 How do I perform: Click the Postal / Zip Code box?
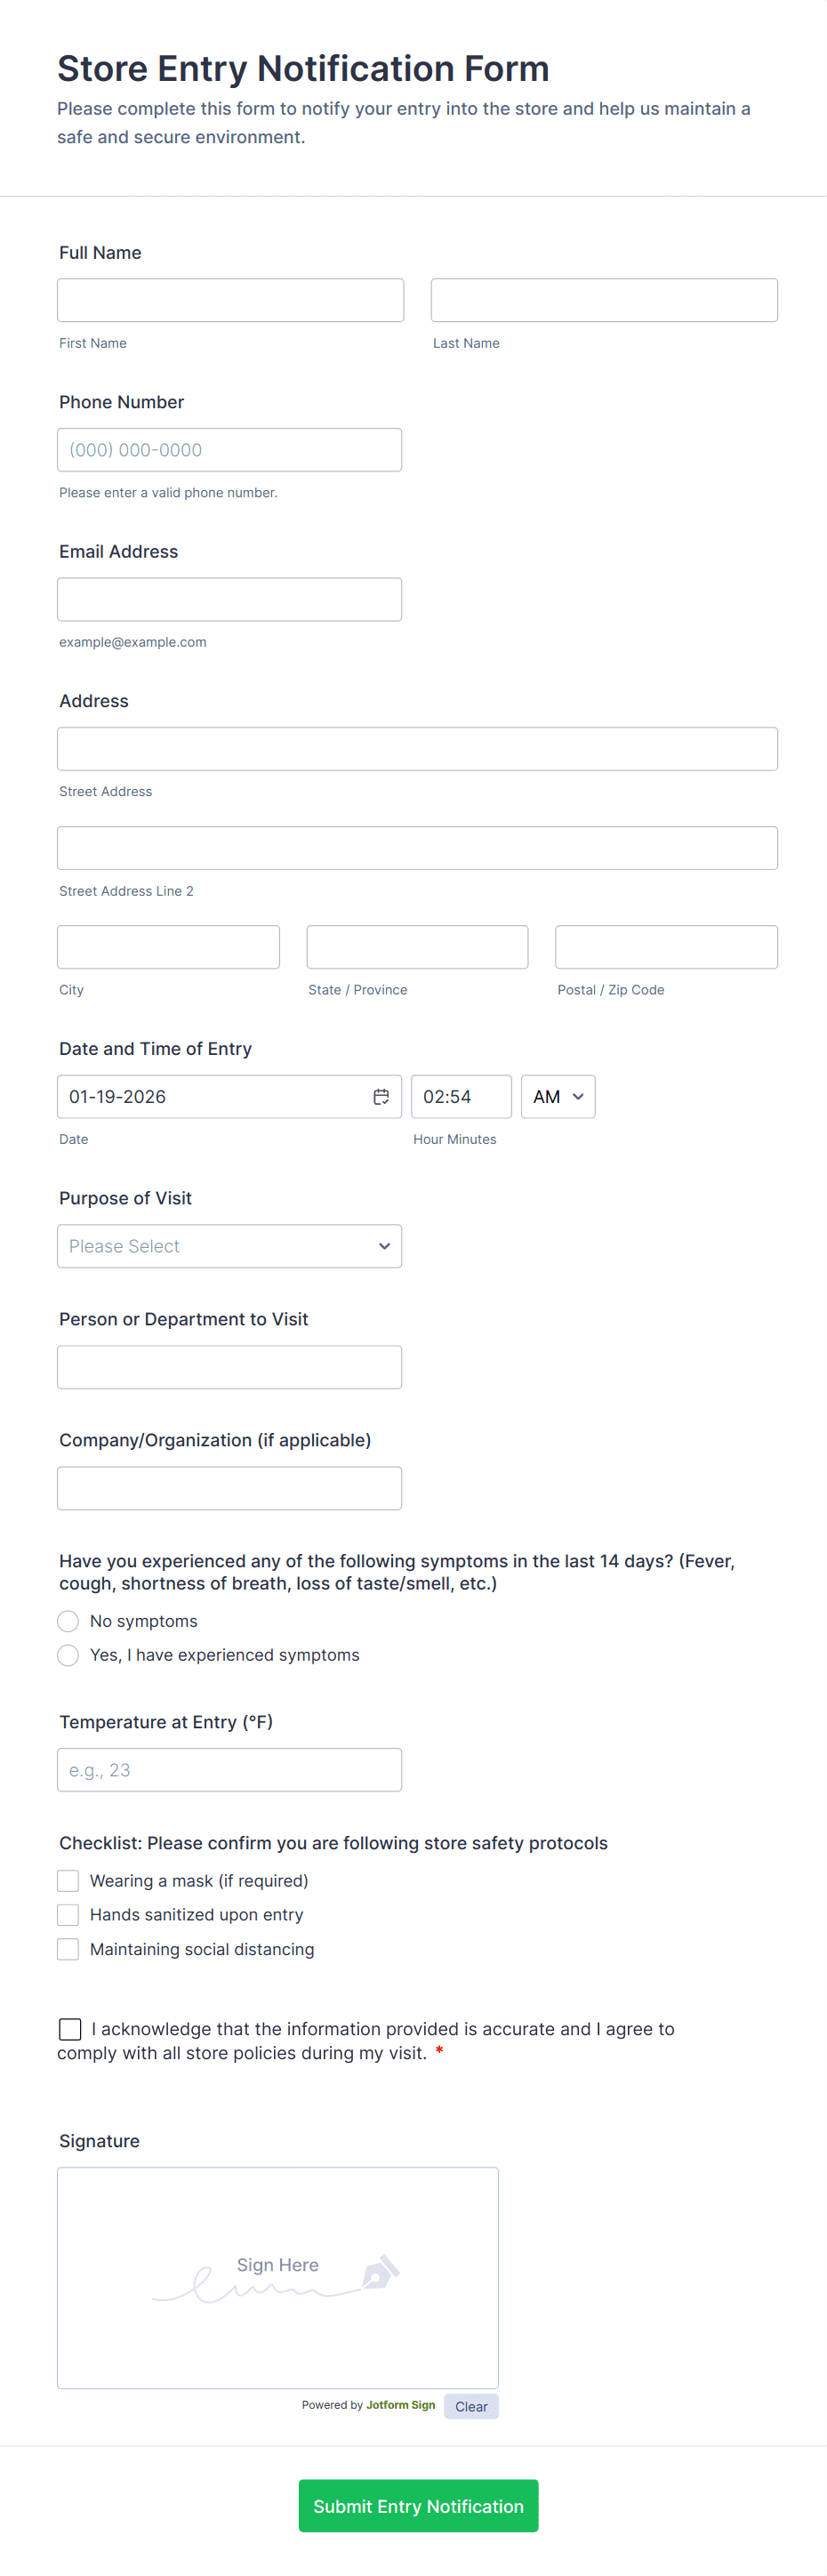point(666,947)
